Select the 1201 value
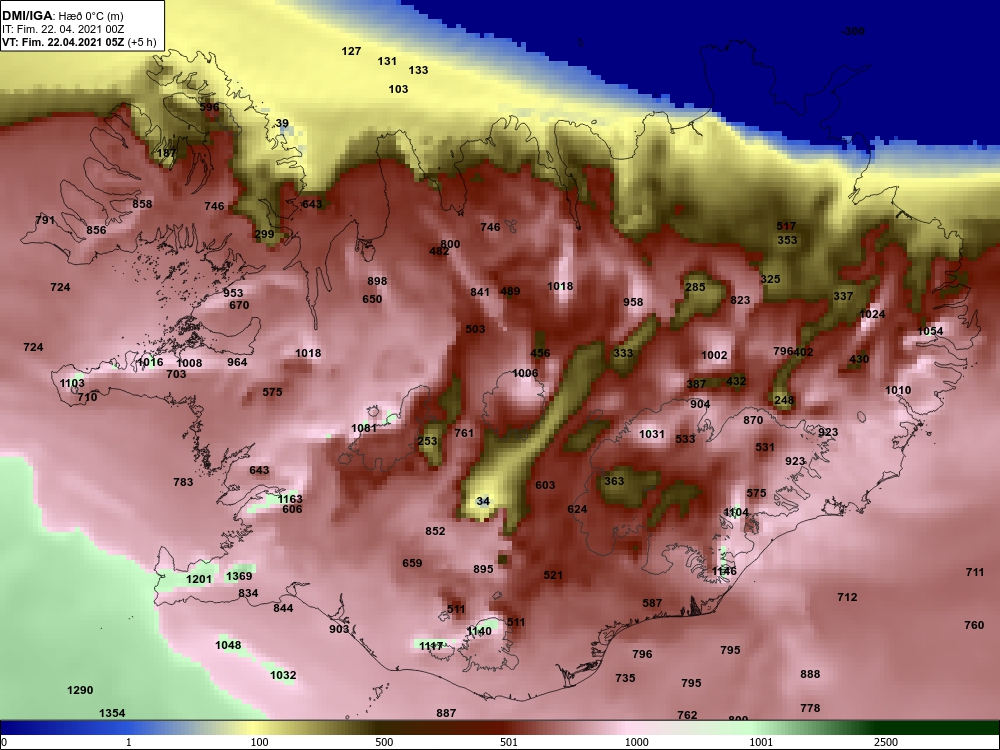Image resolution: width=1000 pixels, height=750 pixels. [198, 579]
